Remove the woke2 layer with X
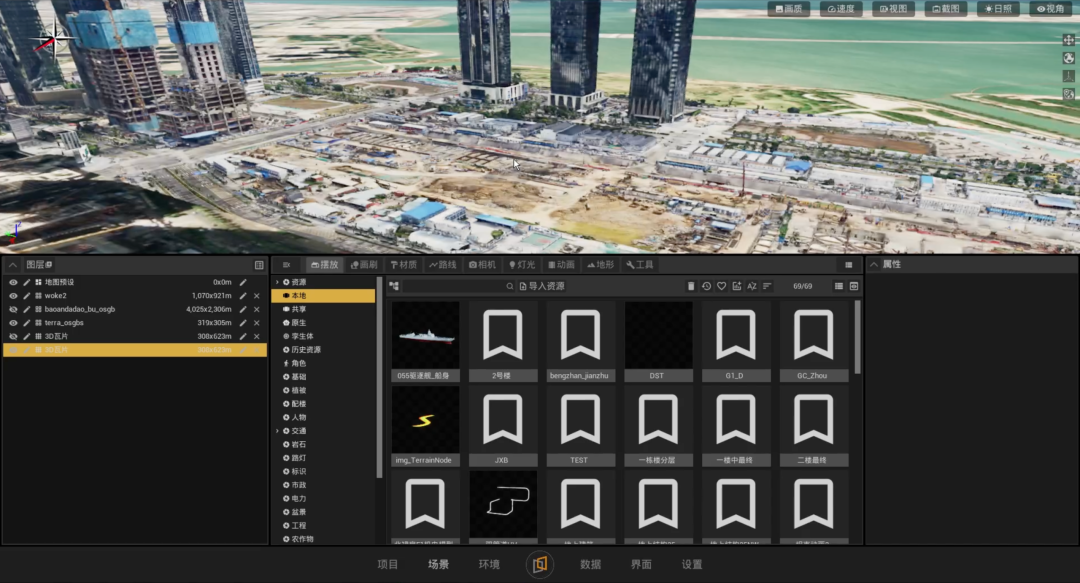Viewport: 1080px width, 583px height. click(256, 296)
